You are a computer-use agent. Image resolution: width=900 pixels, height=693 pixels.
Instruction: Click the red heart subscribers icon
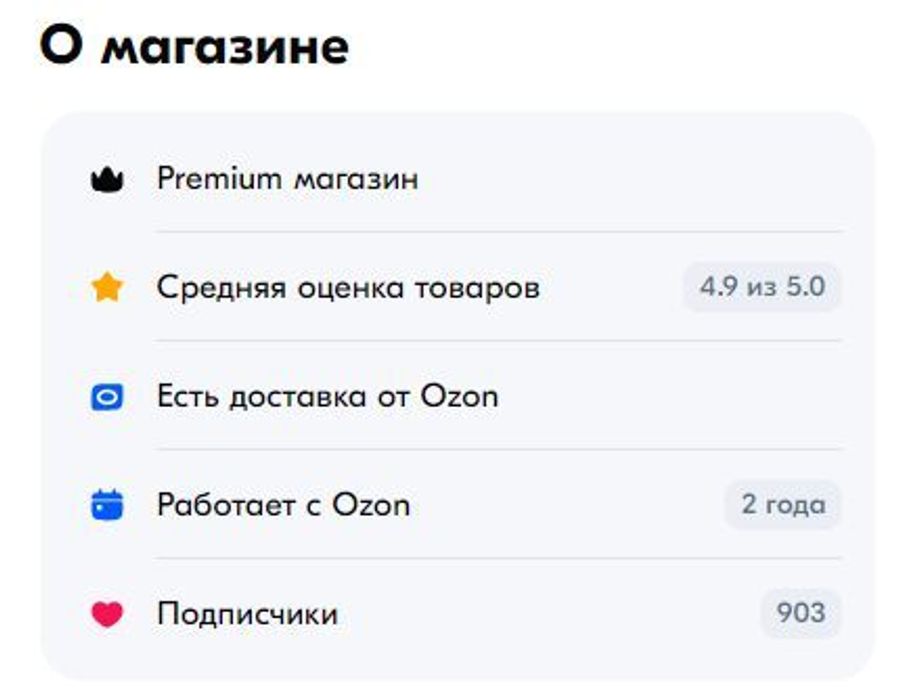click(105, 611)
